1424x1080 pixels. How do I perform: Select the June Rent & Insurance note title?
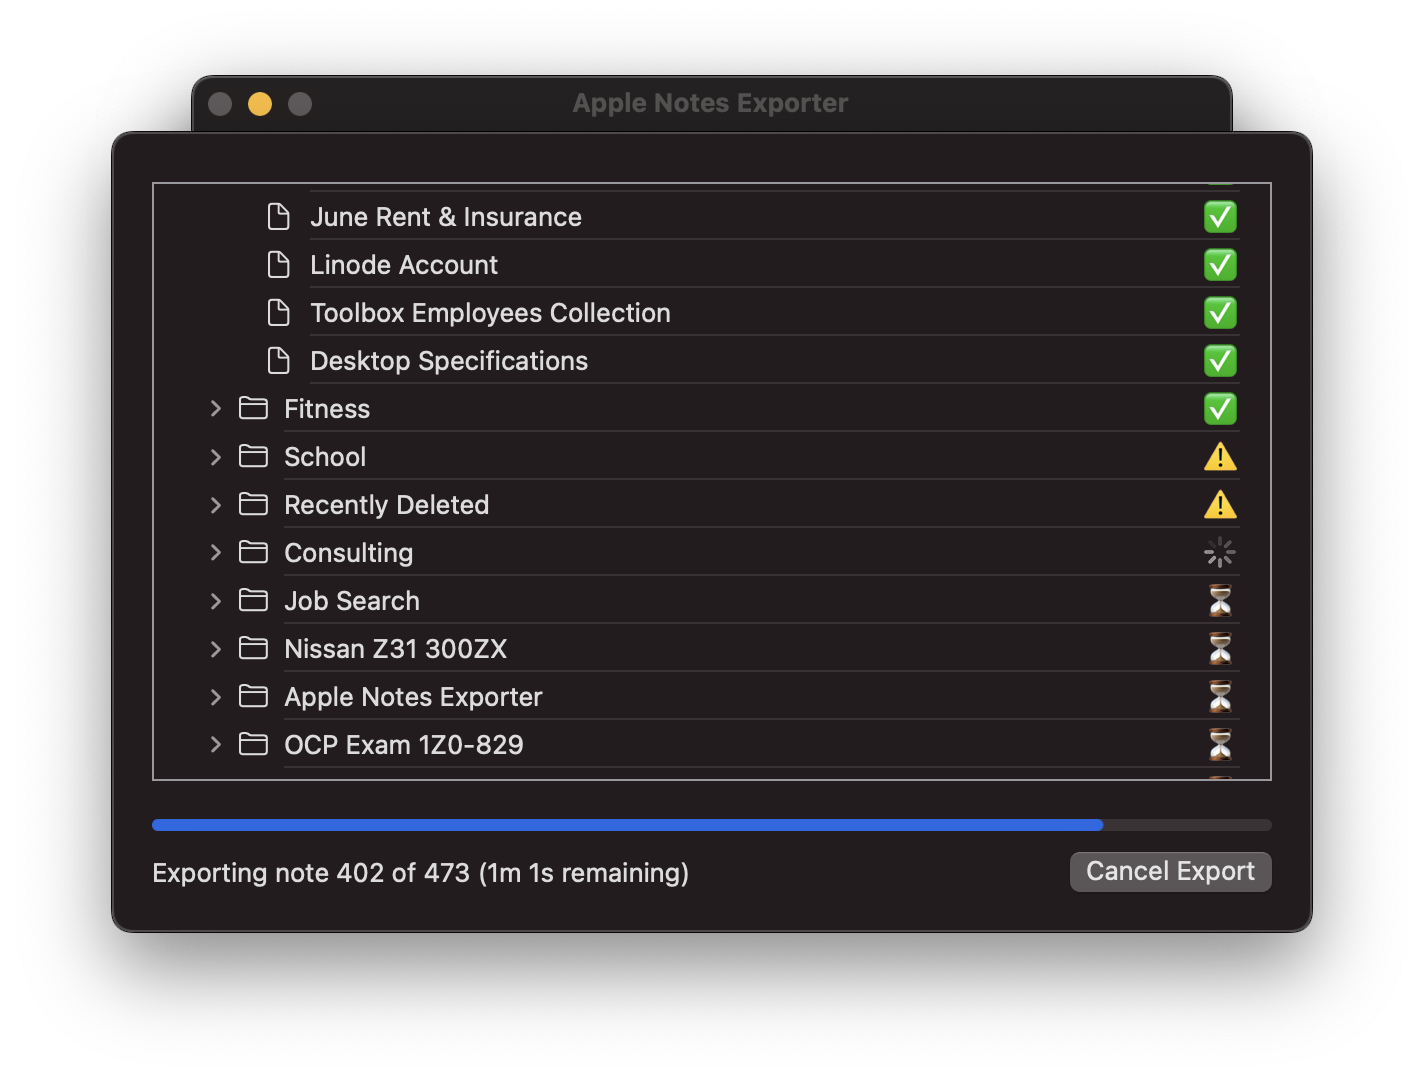[446, 217]
